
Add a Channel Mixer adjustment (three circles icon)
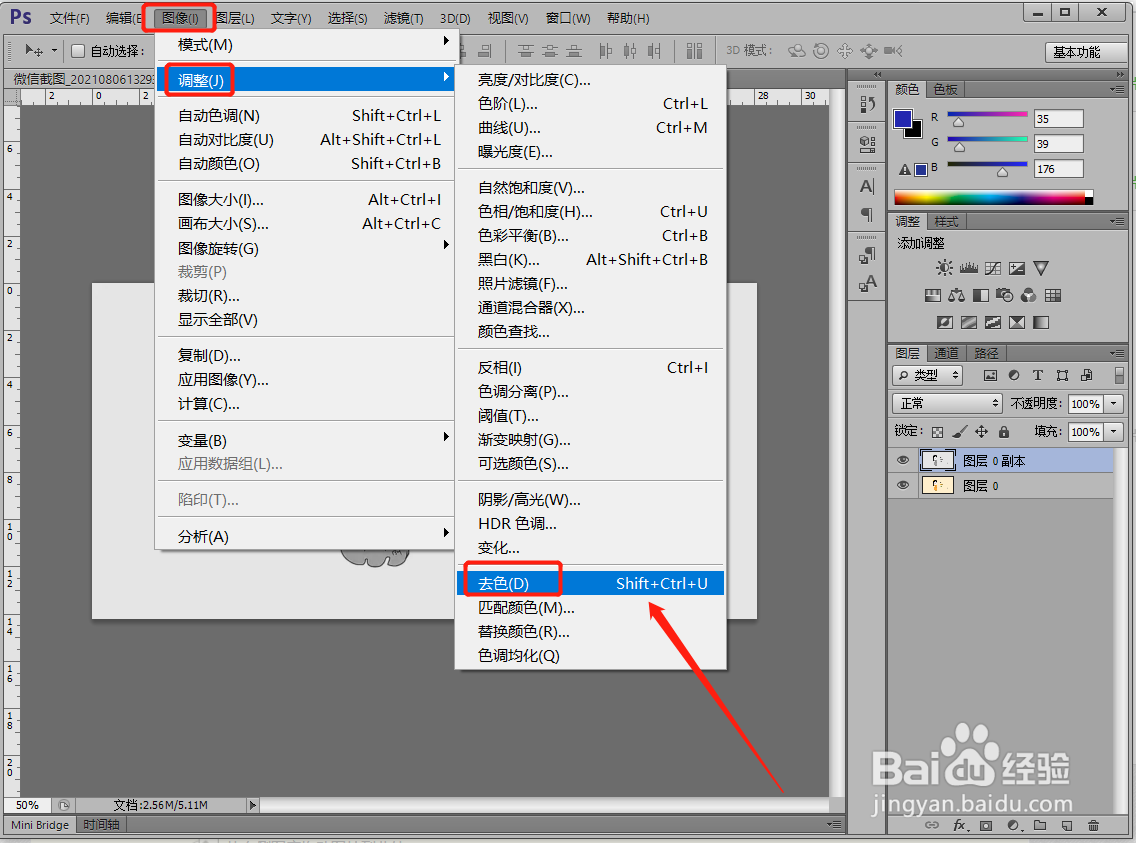[x=1028, y=295]
